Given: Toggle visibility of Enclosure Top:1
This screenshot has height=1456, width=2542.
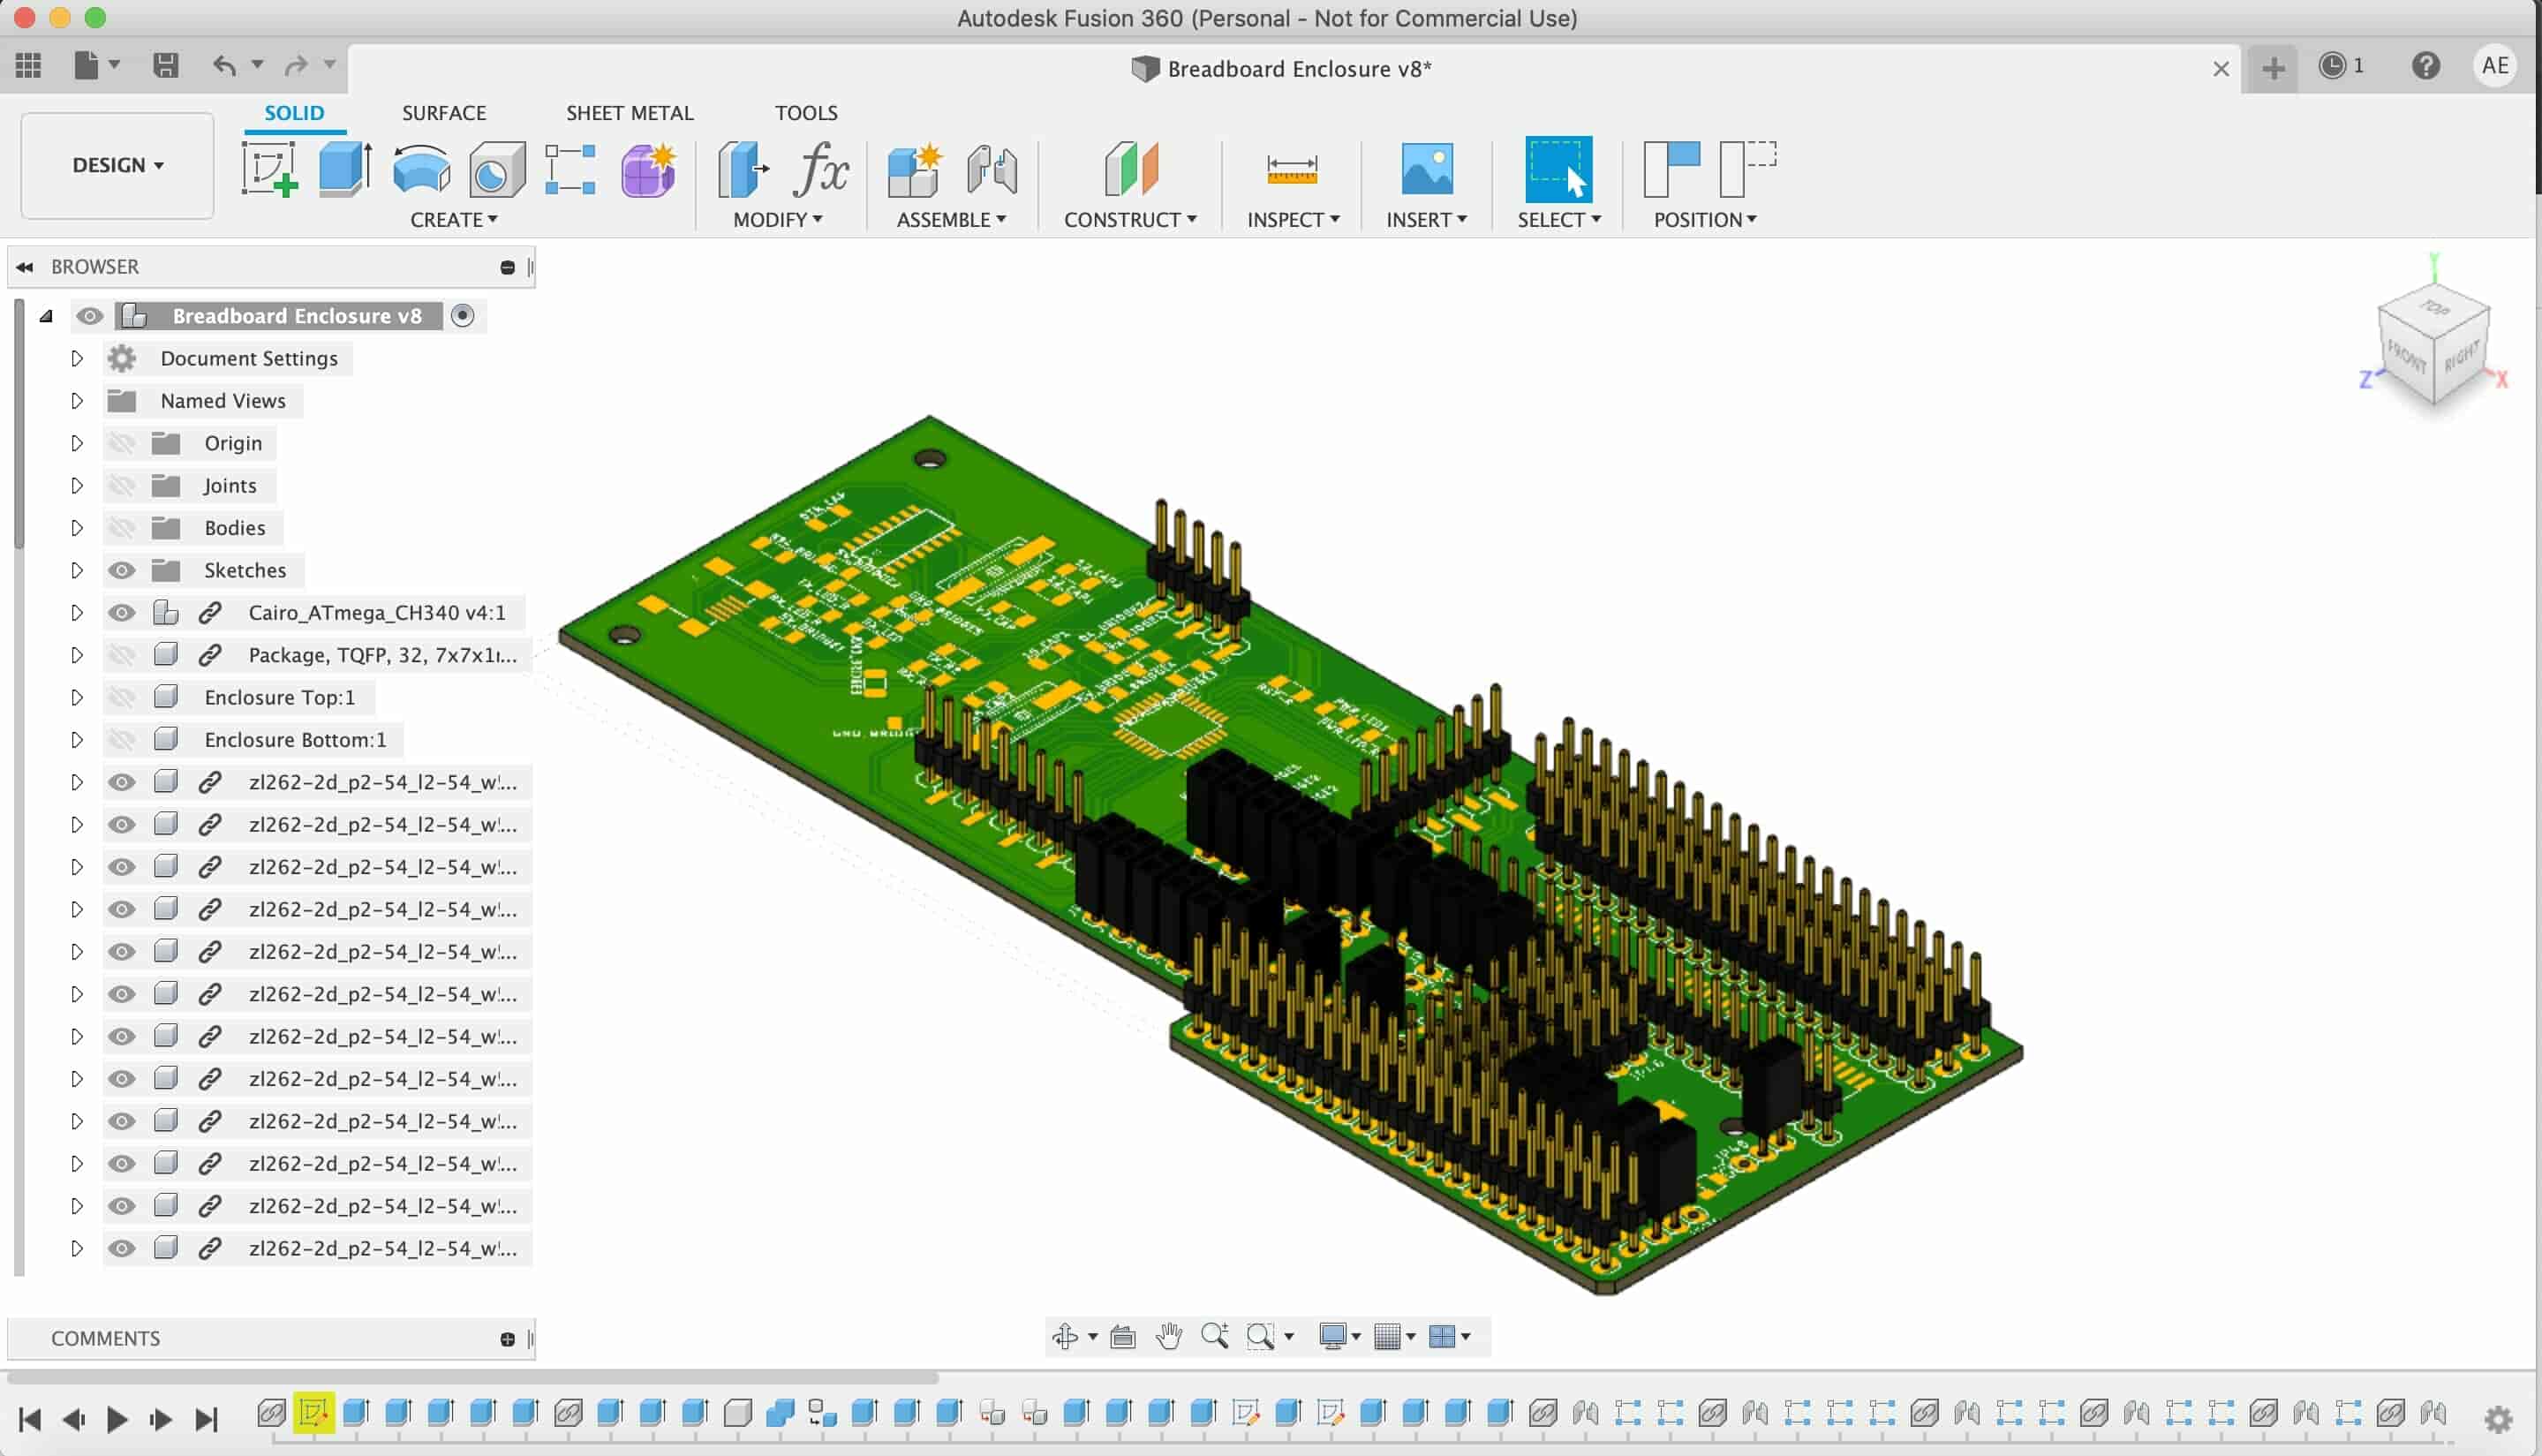Looking at the screenshot, I should tap(122, 697).
